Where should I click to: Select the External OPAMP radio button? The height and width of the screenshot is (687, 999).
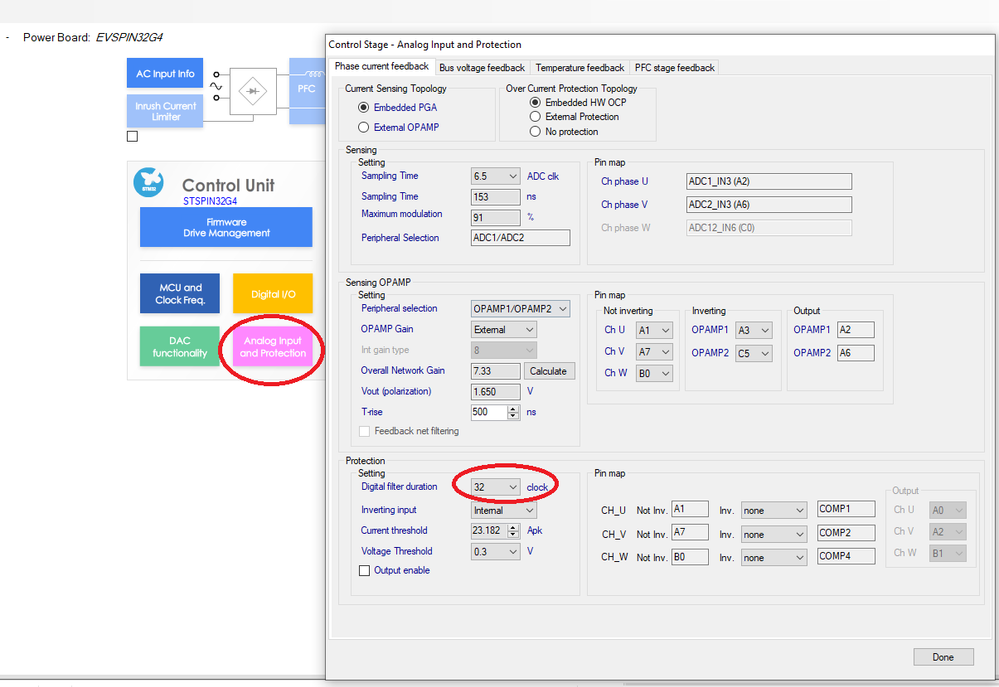pyautogui.click(x=364, y=127)
